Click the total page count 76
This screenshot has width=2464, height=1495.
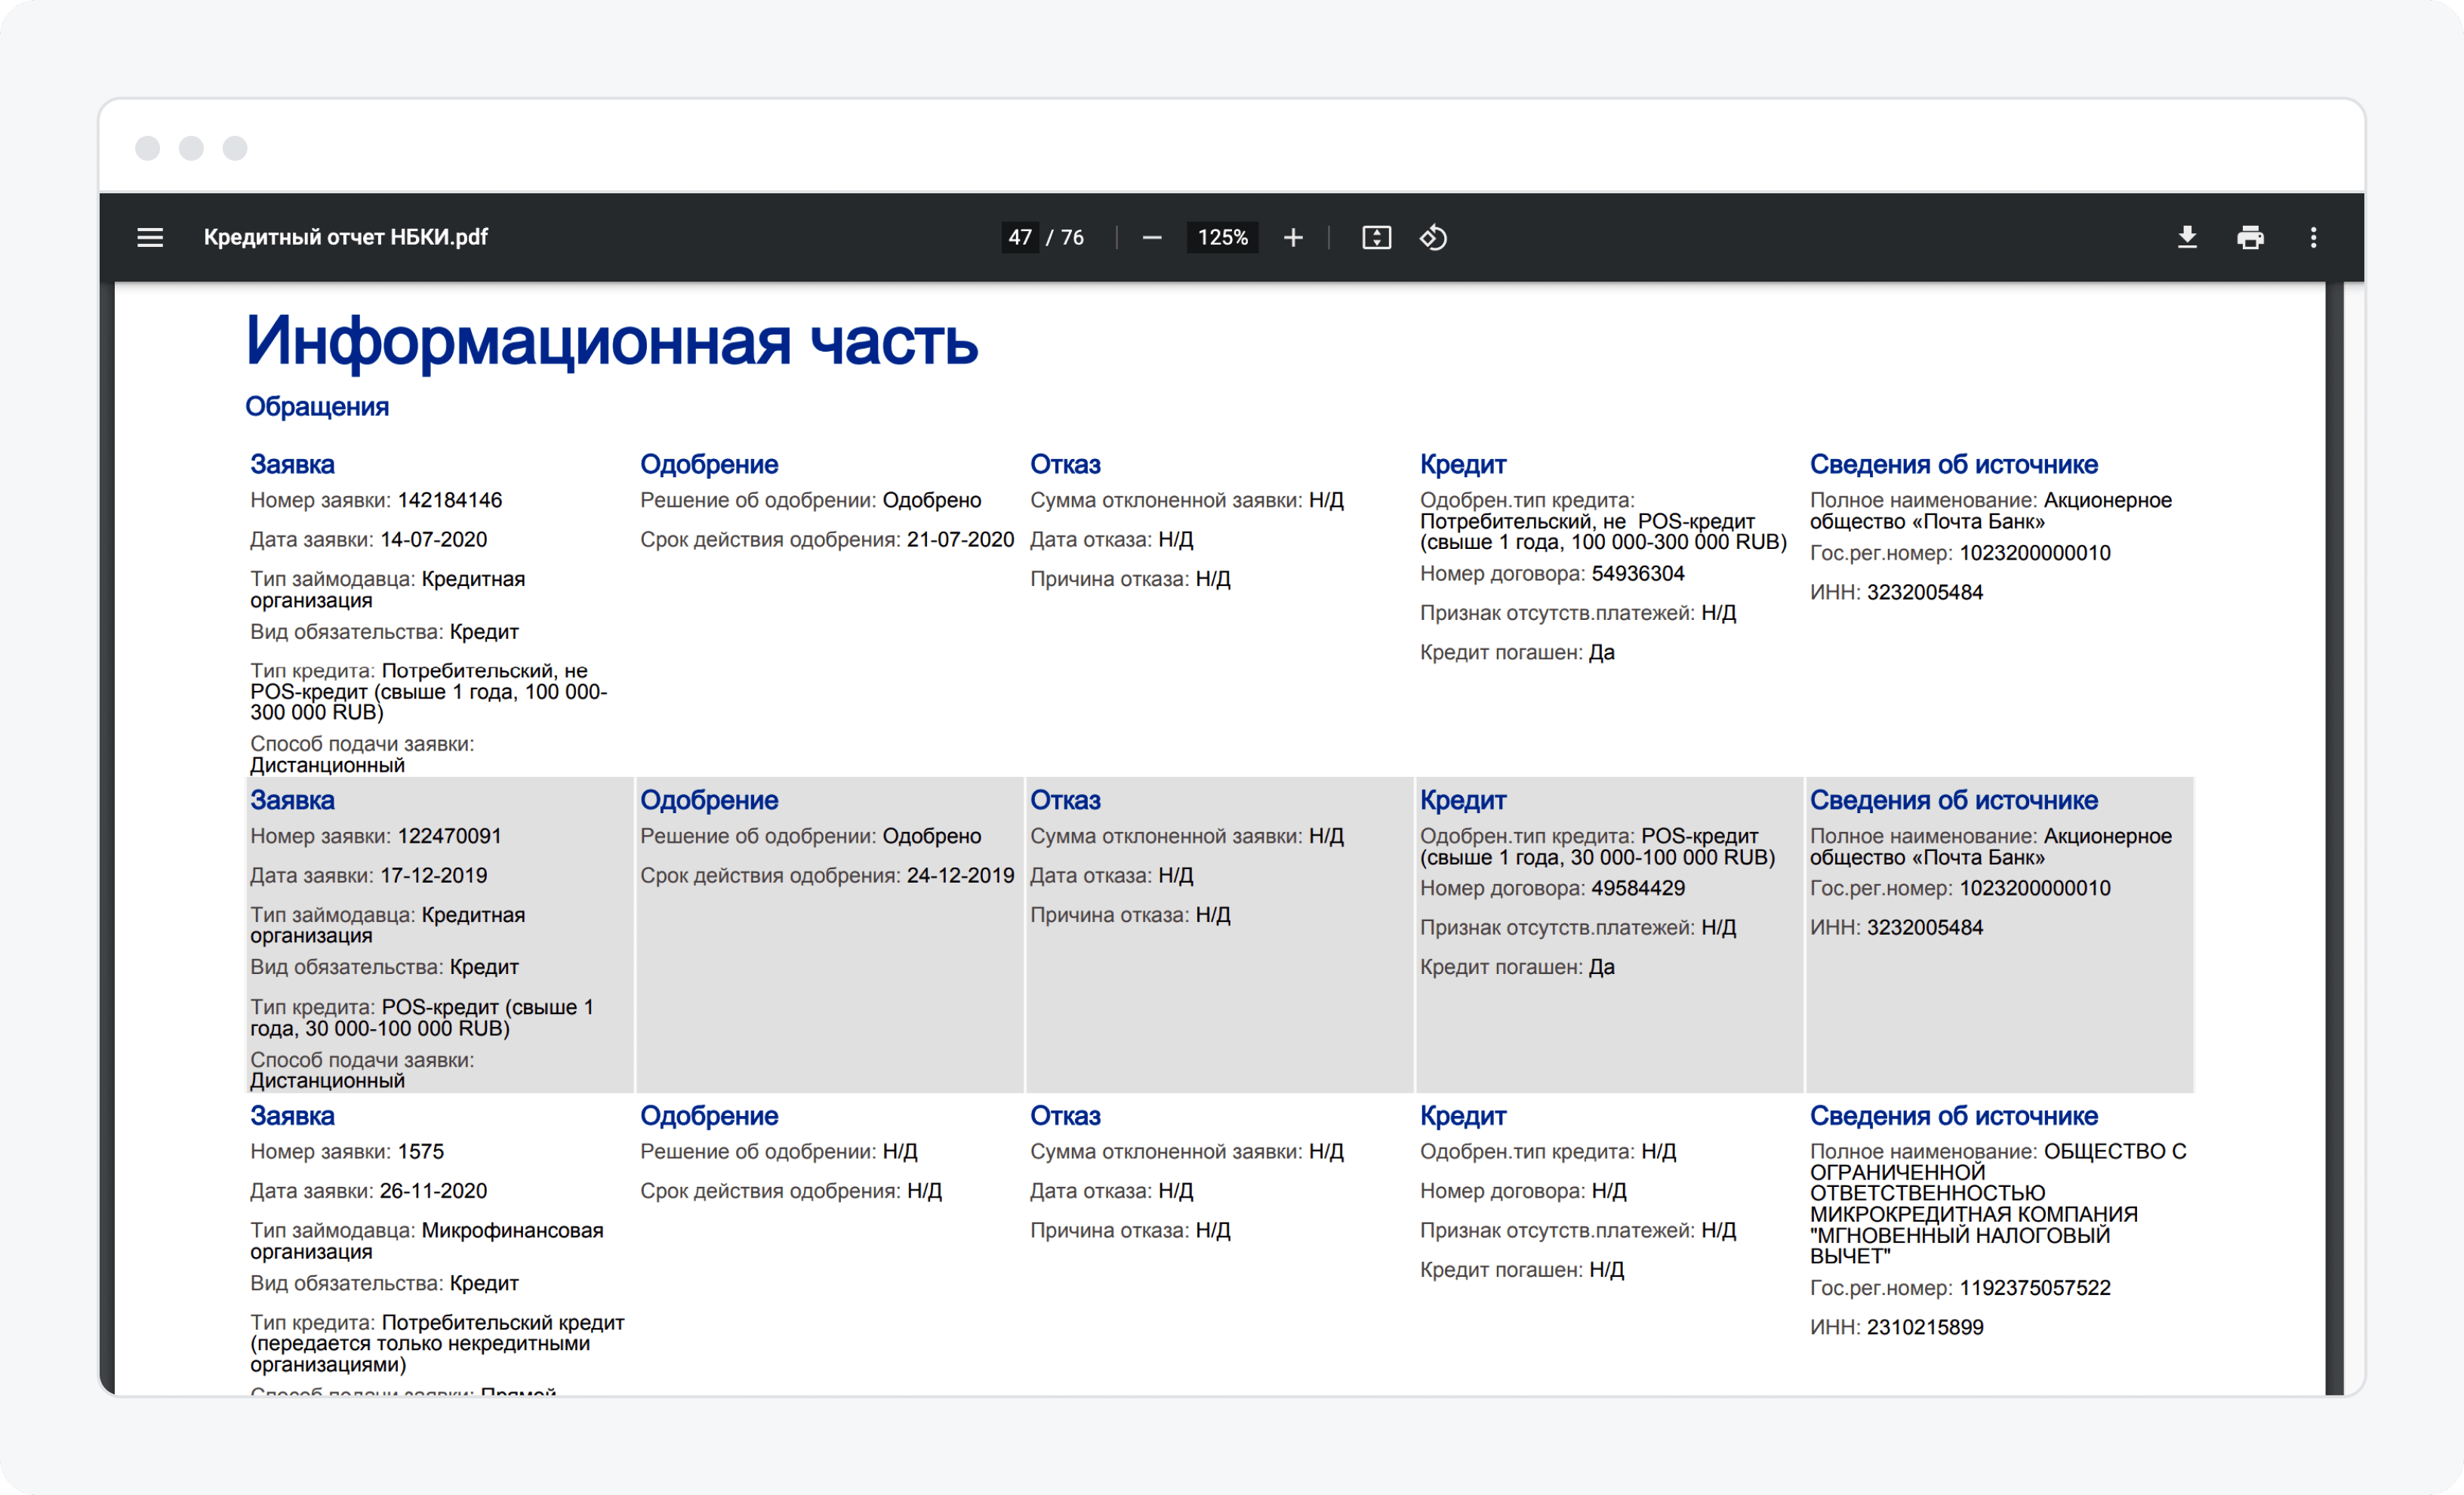[x=1072, y=237]
